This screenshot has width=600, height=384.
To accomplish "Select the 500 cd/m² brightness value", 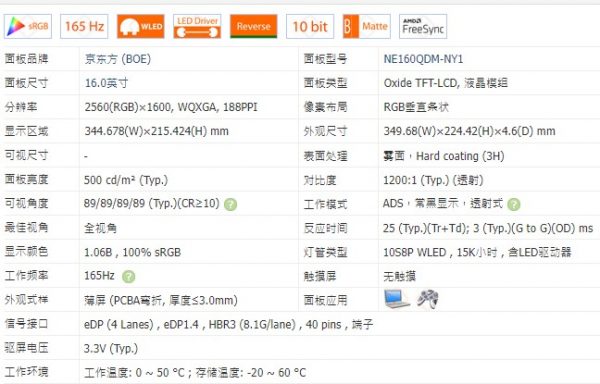I will coord(126,180).
